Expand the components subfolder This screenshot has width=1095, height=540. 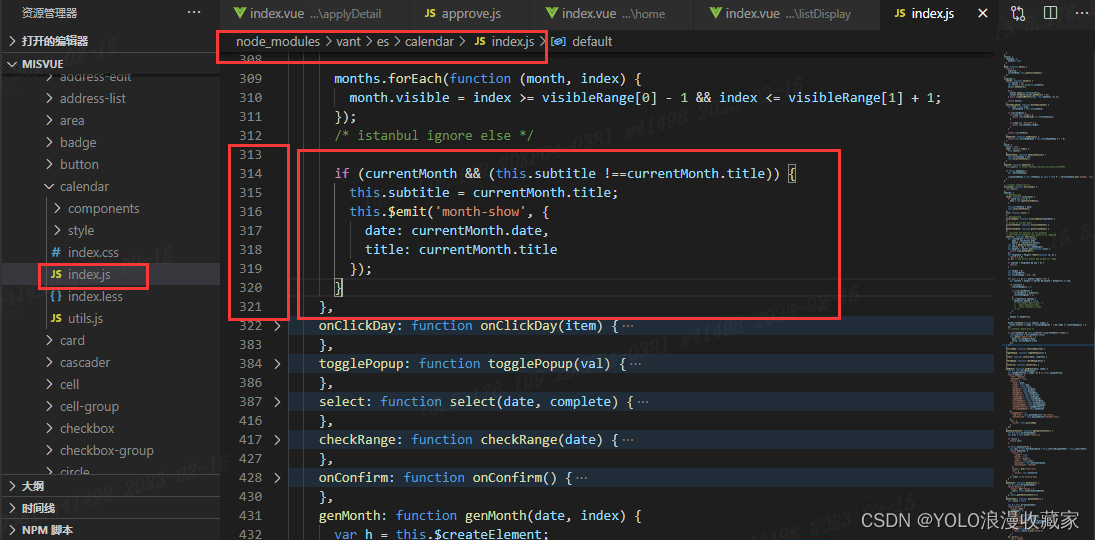103,209
